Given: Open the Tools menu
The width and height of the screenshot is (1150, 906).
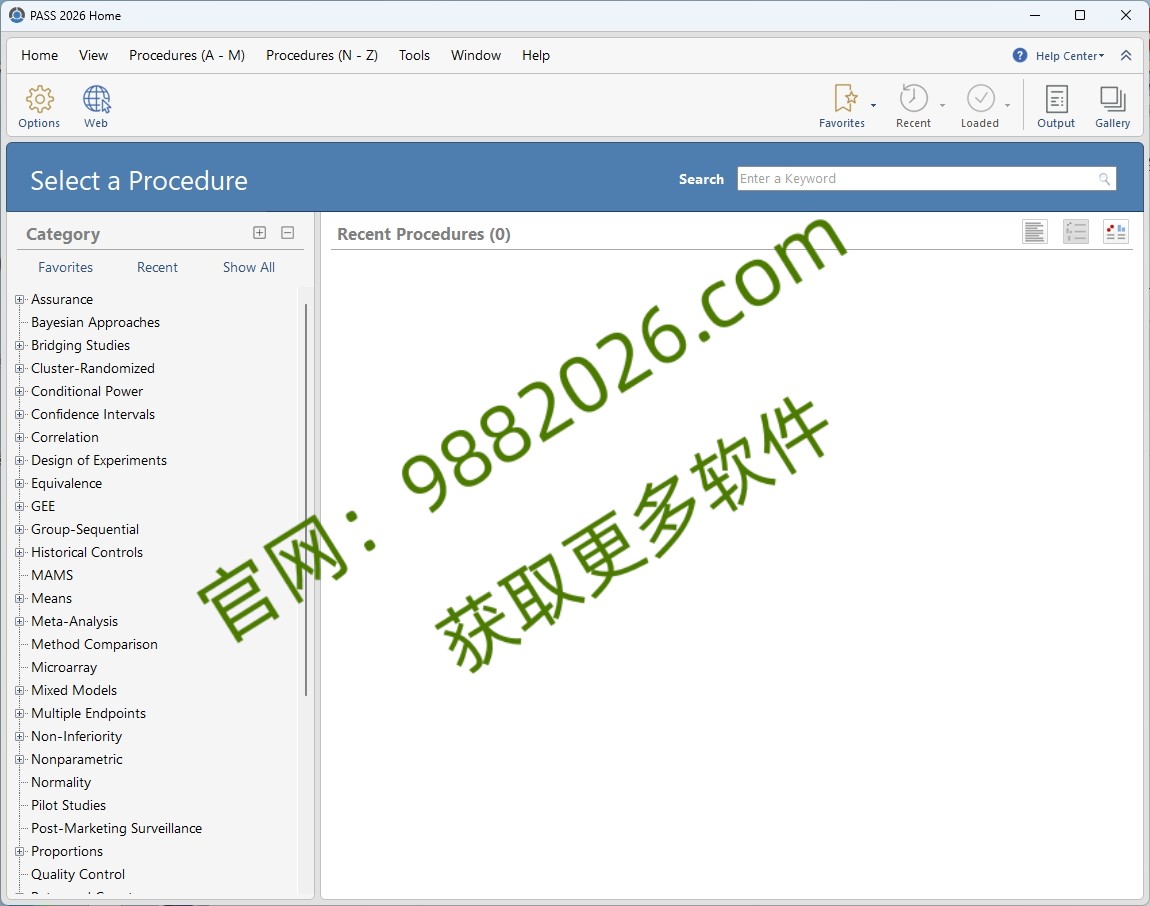Looking at the screenshot, I should tap(414, 55).
